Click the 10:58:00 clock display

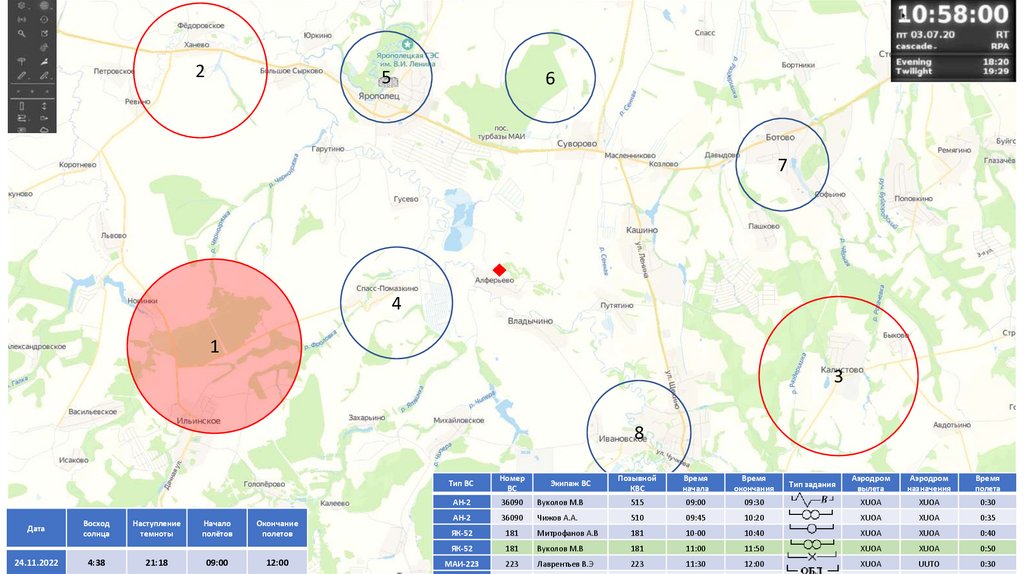coord(953,14)
